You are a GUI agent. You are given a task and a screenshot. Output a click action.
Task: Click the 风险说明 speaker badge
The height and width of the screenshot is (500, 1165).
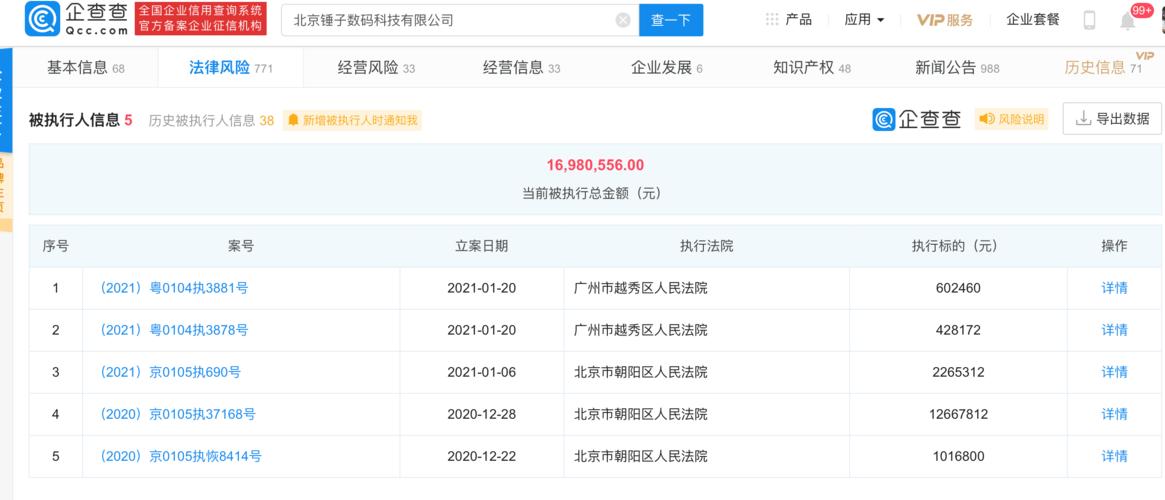pyautogui.click(x=1011, y=119)
